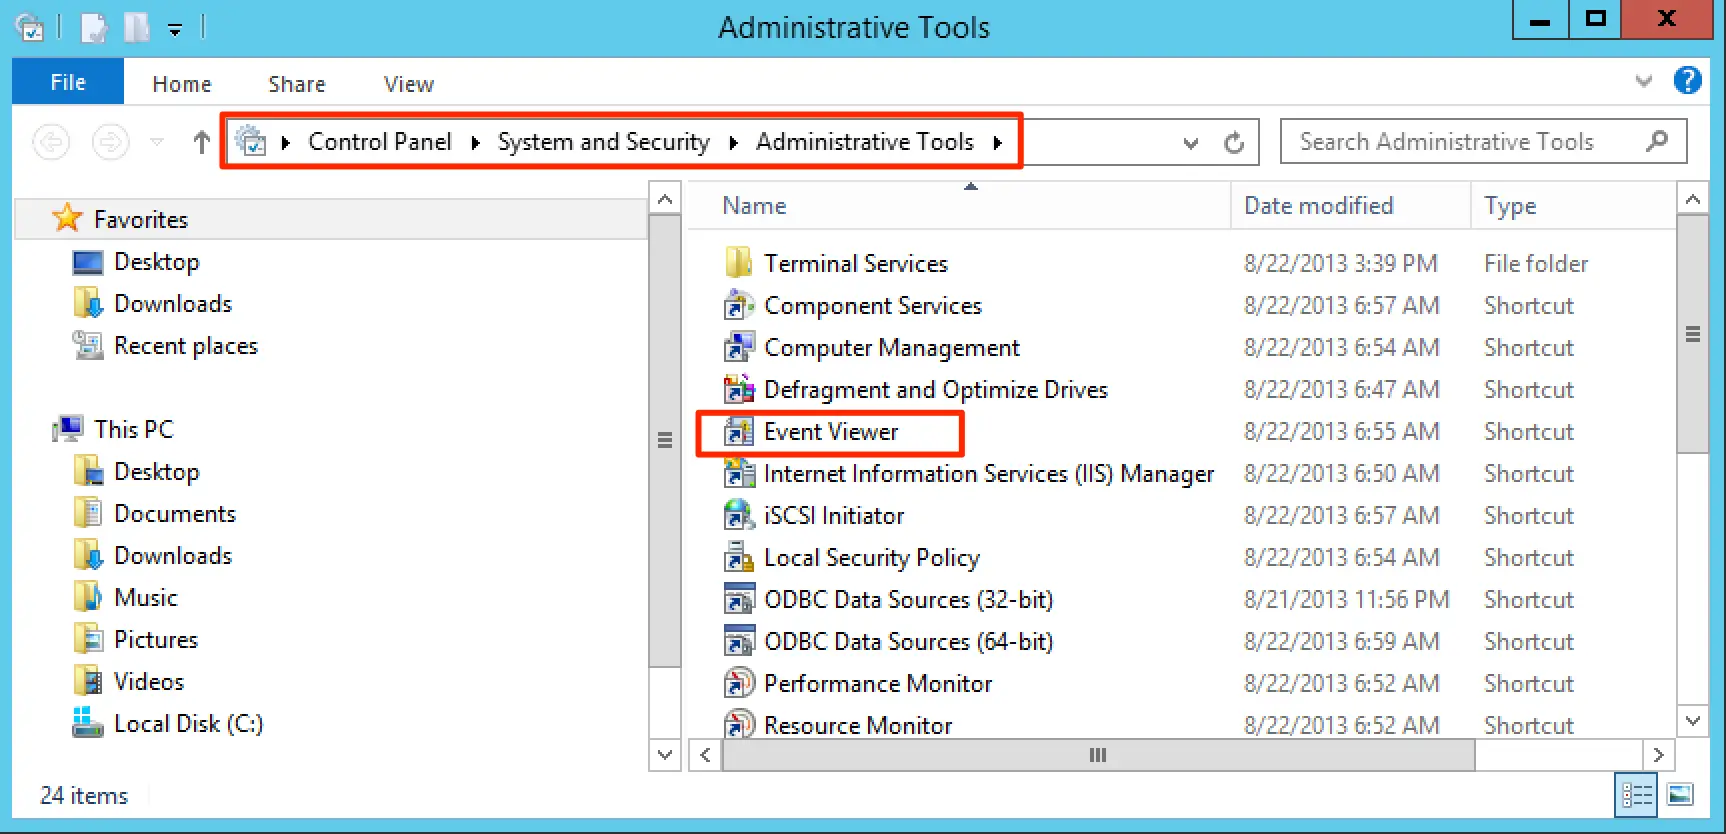The width and height of the screenshot is (1726, 834).
Task: Click the Local Security Policy icon
Action: 739,557
